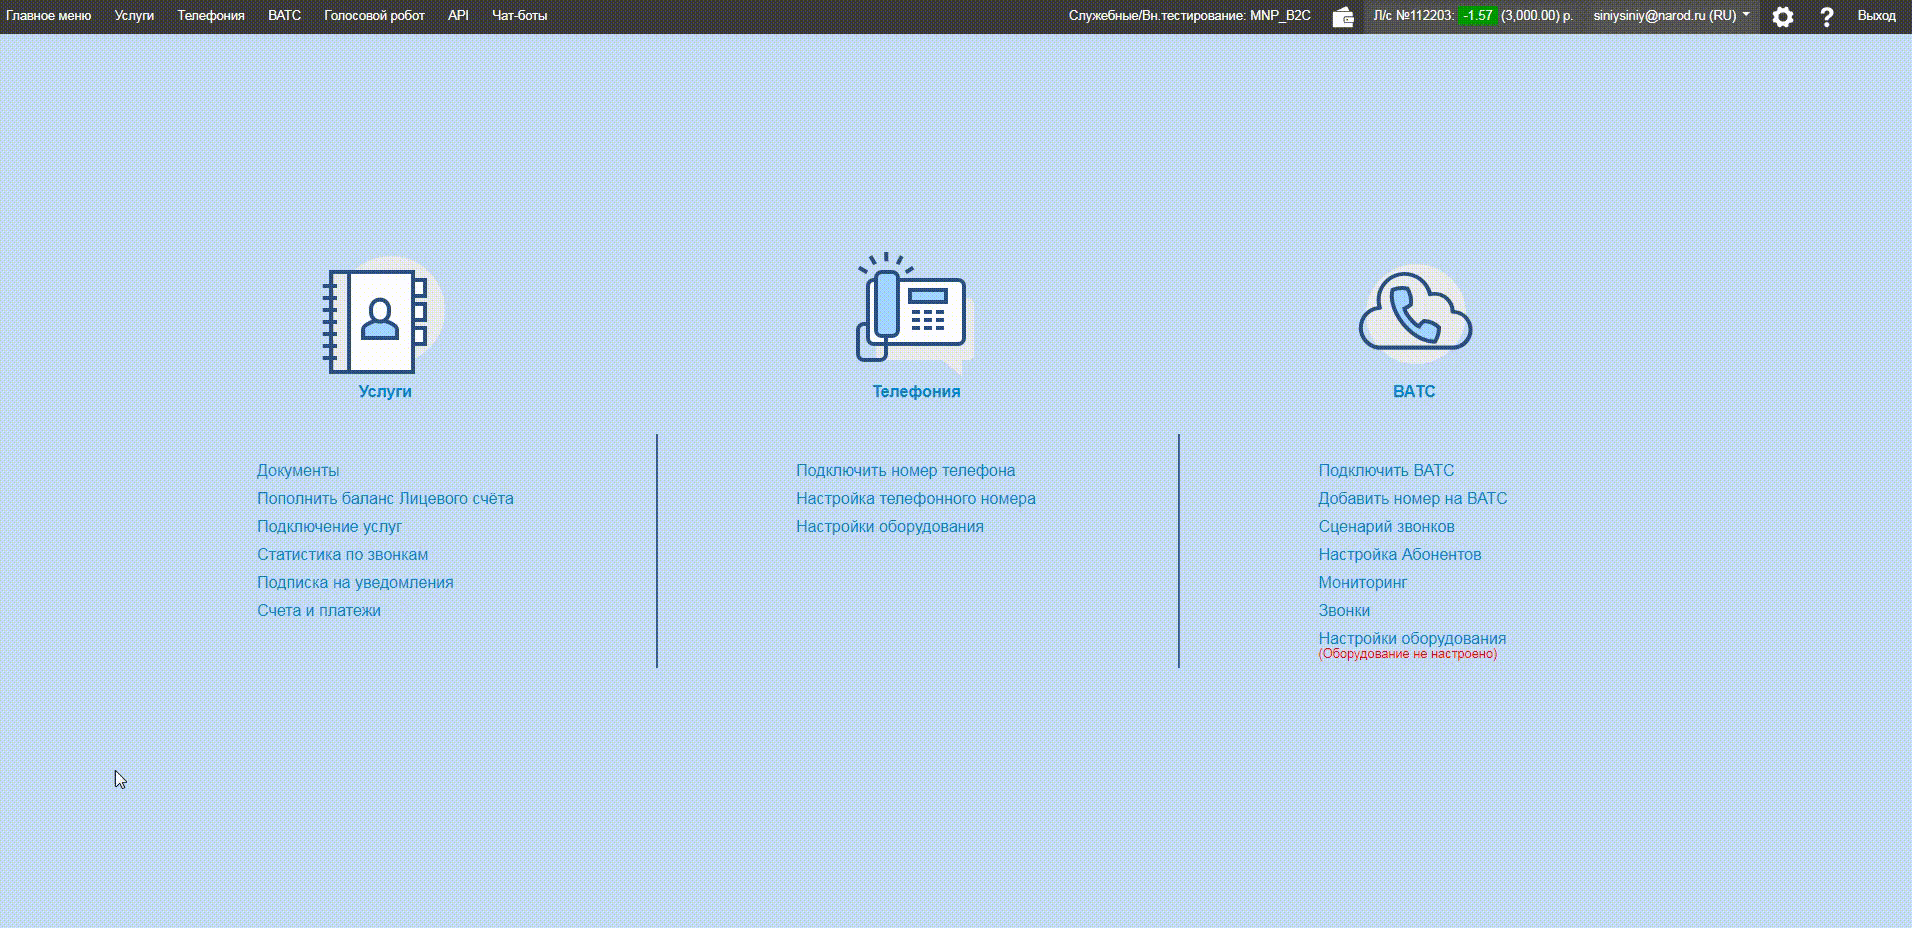Open Статистика по звонкам
Viewport: 1912px width, 928px height.
[342, 554]
